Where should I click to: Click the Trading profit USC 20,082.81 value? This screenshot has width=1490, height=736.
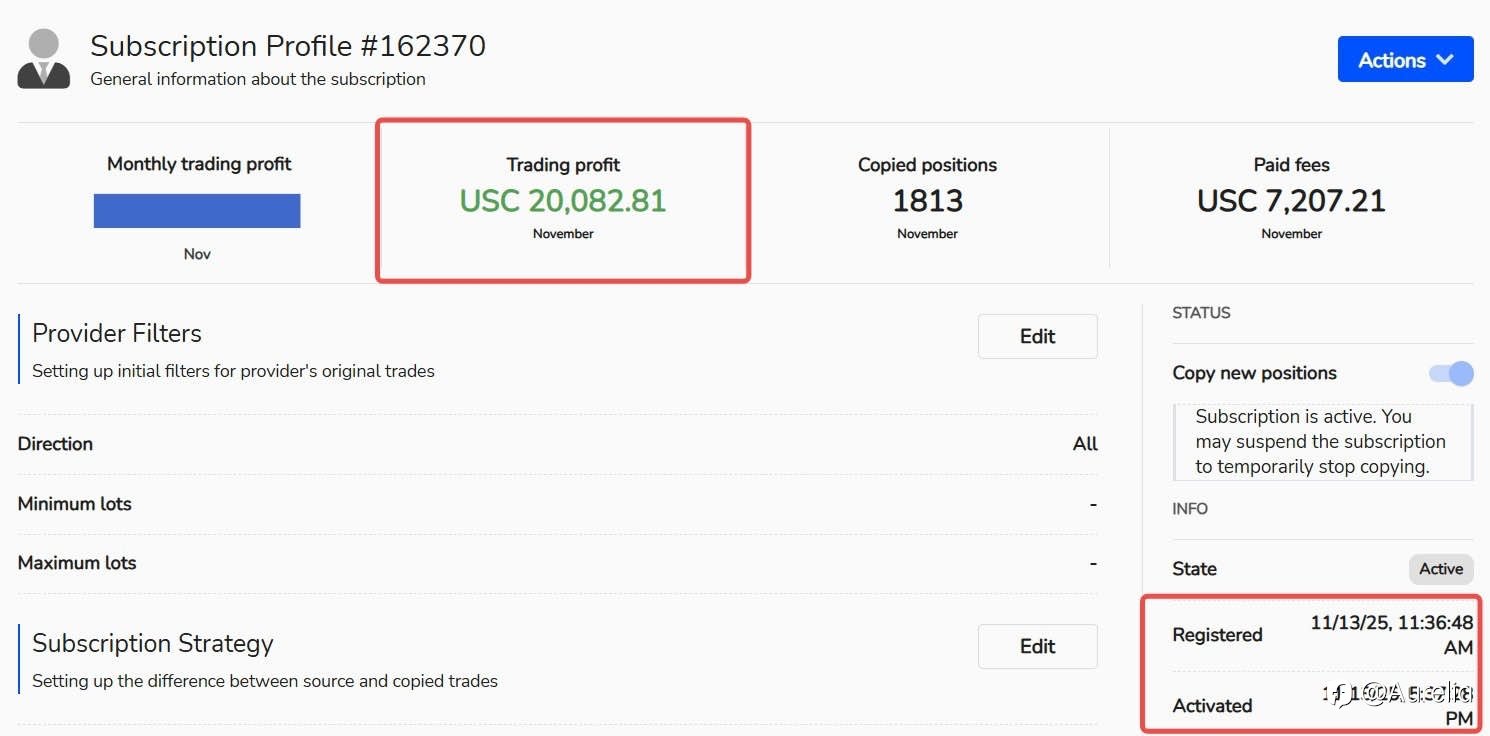pos(562,201)
